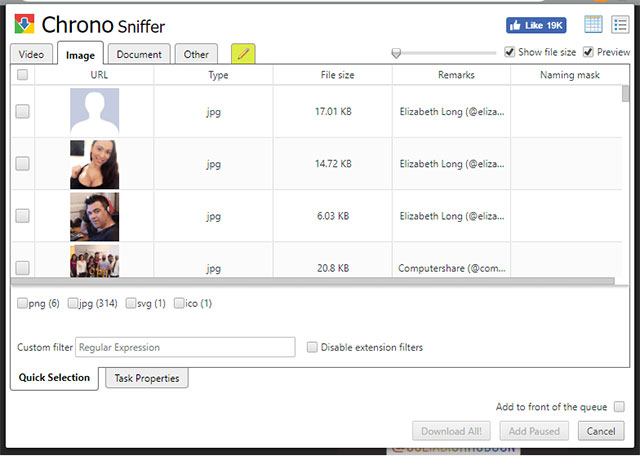
Task: Adjust the preview size slider handle
Action: pos(396,53)
